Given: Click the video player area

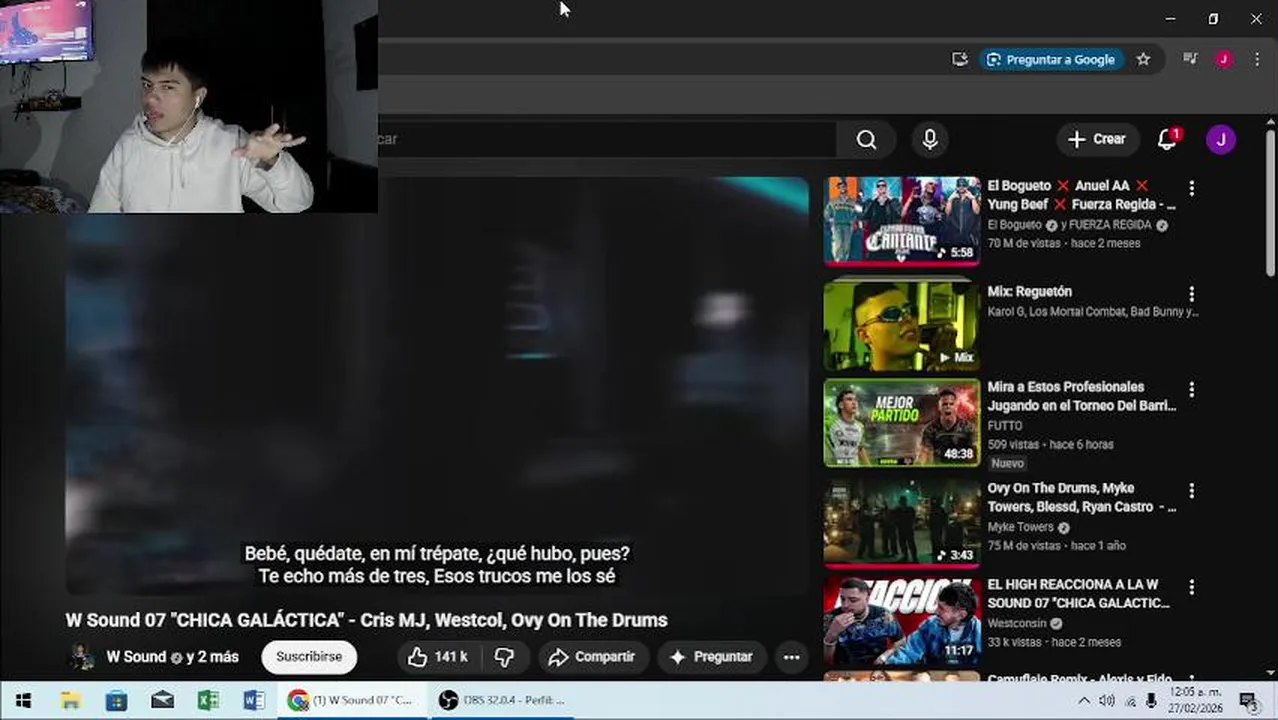Looking at the screenshot, I should [437, 386].
